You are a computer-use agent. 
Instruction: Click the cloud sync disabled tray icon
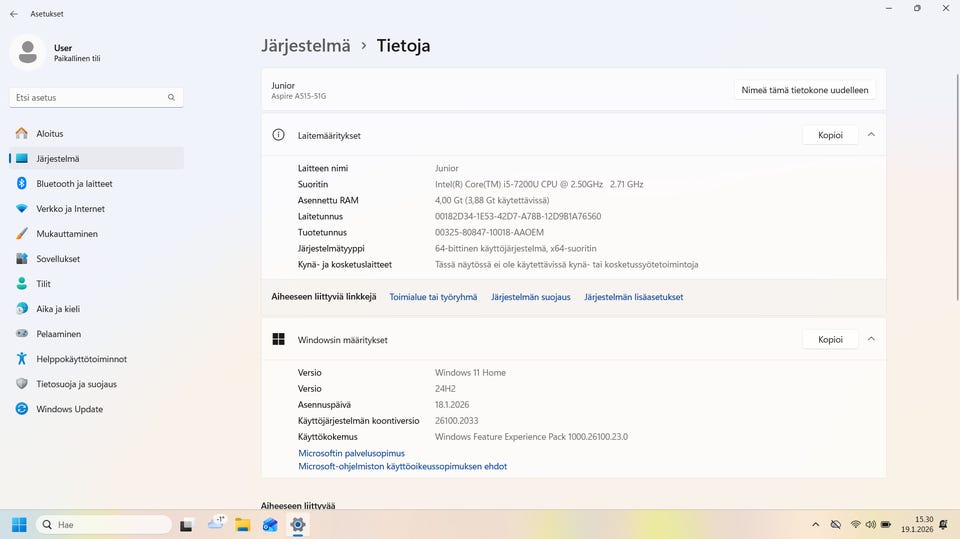[836, 524]
